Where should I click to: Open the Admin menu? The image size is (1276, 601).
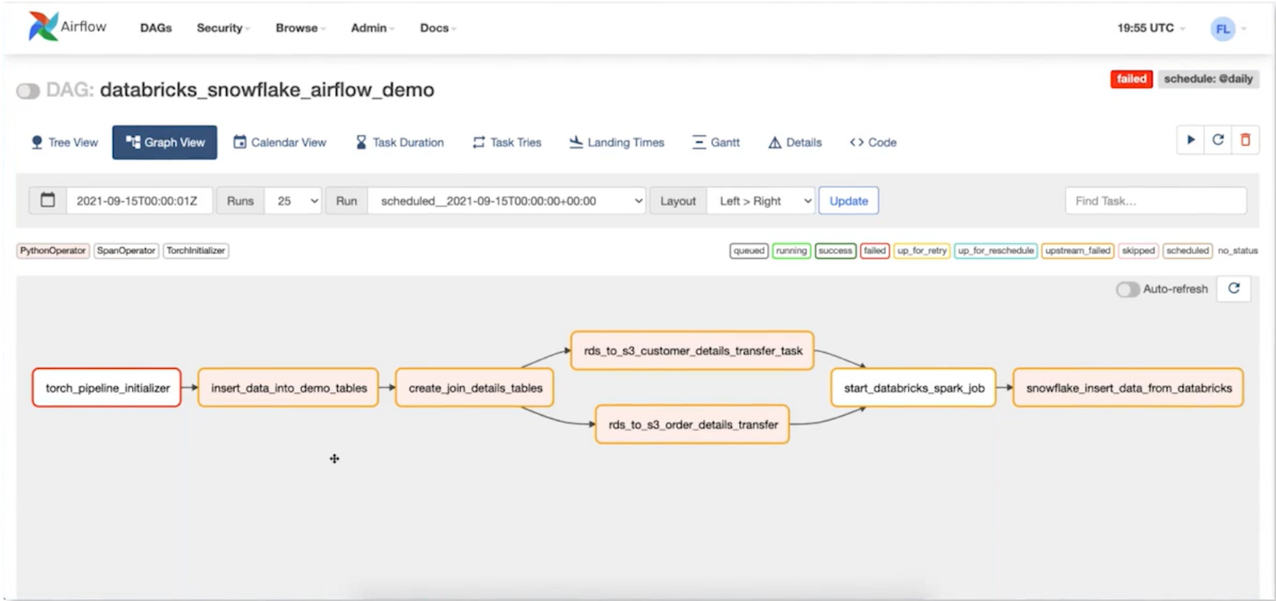(x=372, y=28)
